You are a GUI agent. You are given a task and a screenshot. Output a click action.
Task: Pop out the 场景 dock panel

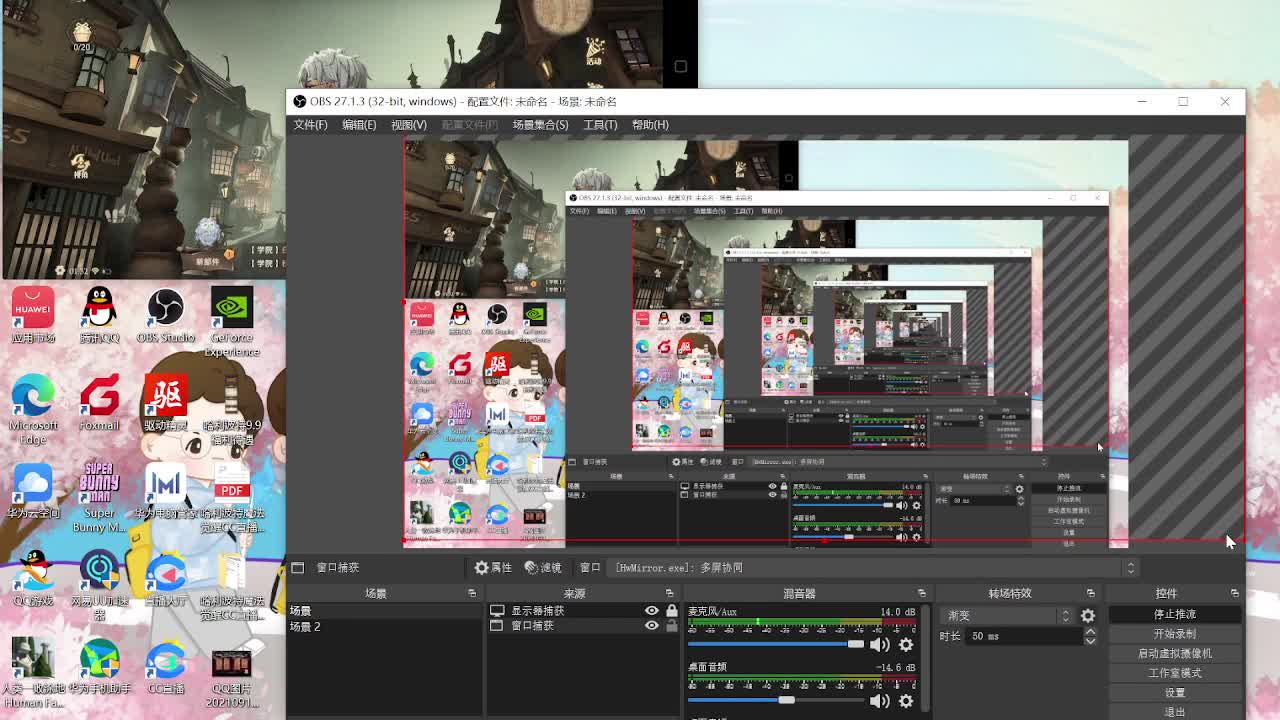tap(472, 593)
